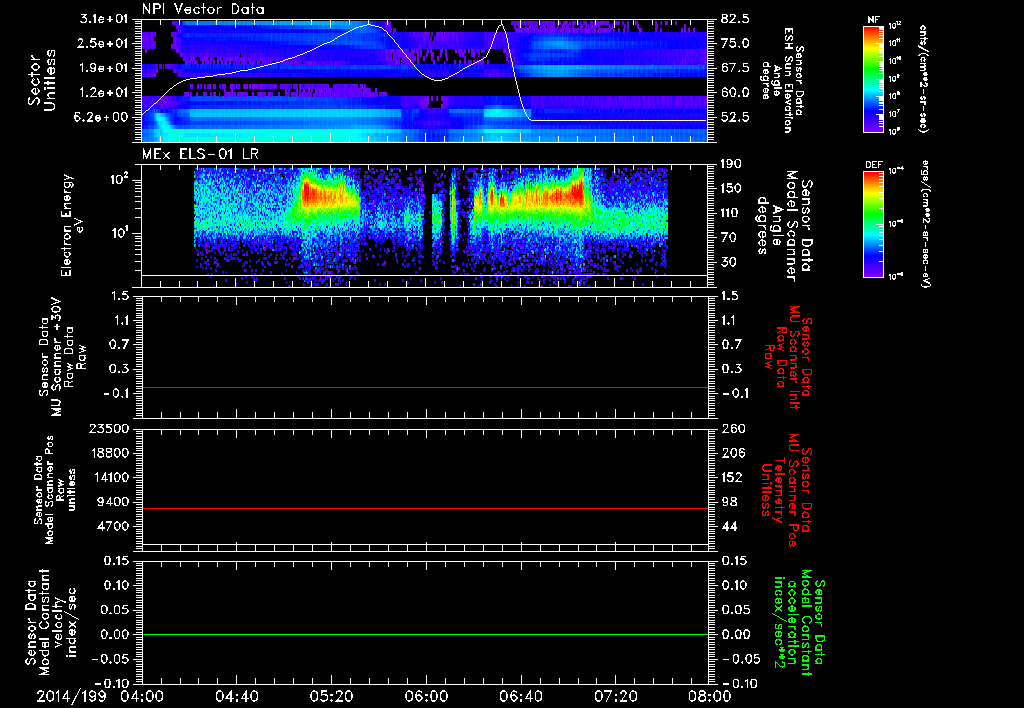Click the "06:00" time tick label
The height and width of the screenshot is (708, 1024).
pyautogui.click(x=426, y=696)
